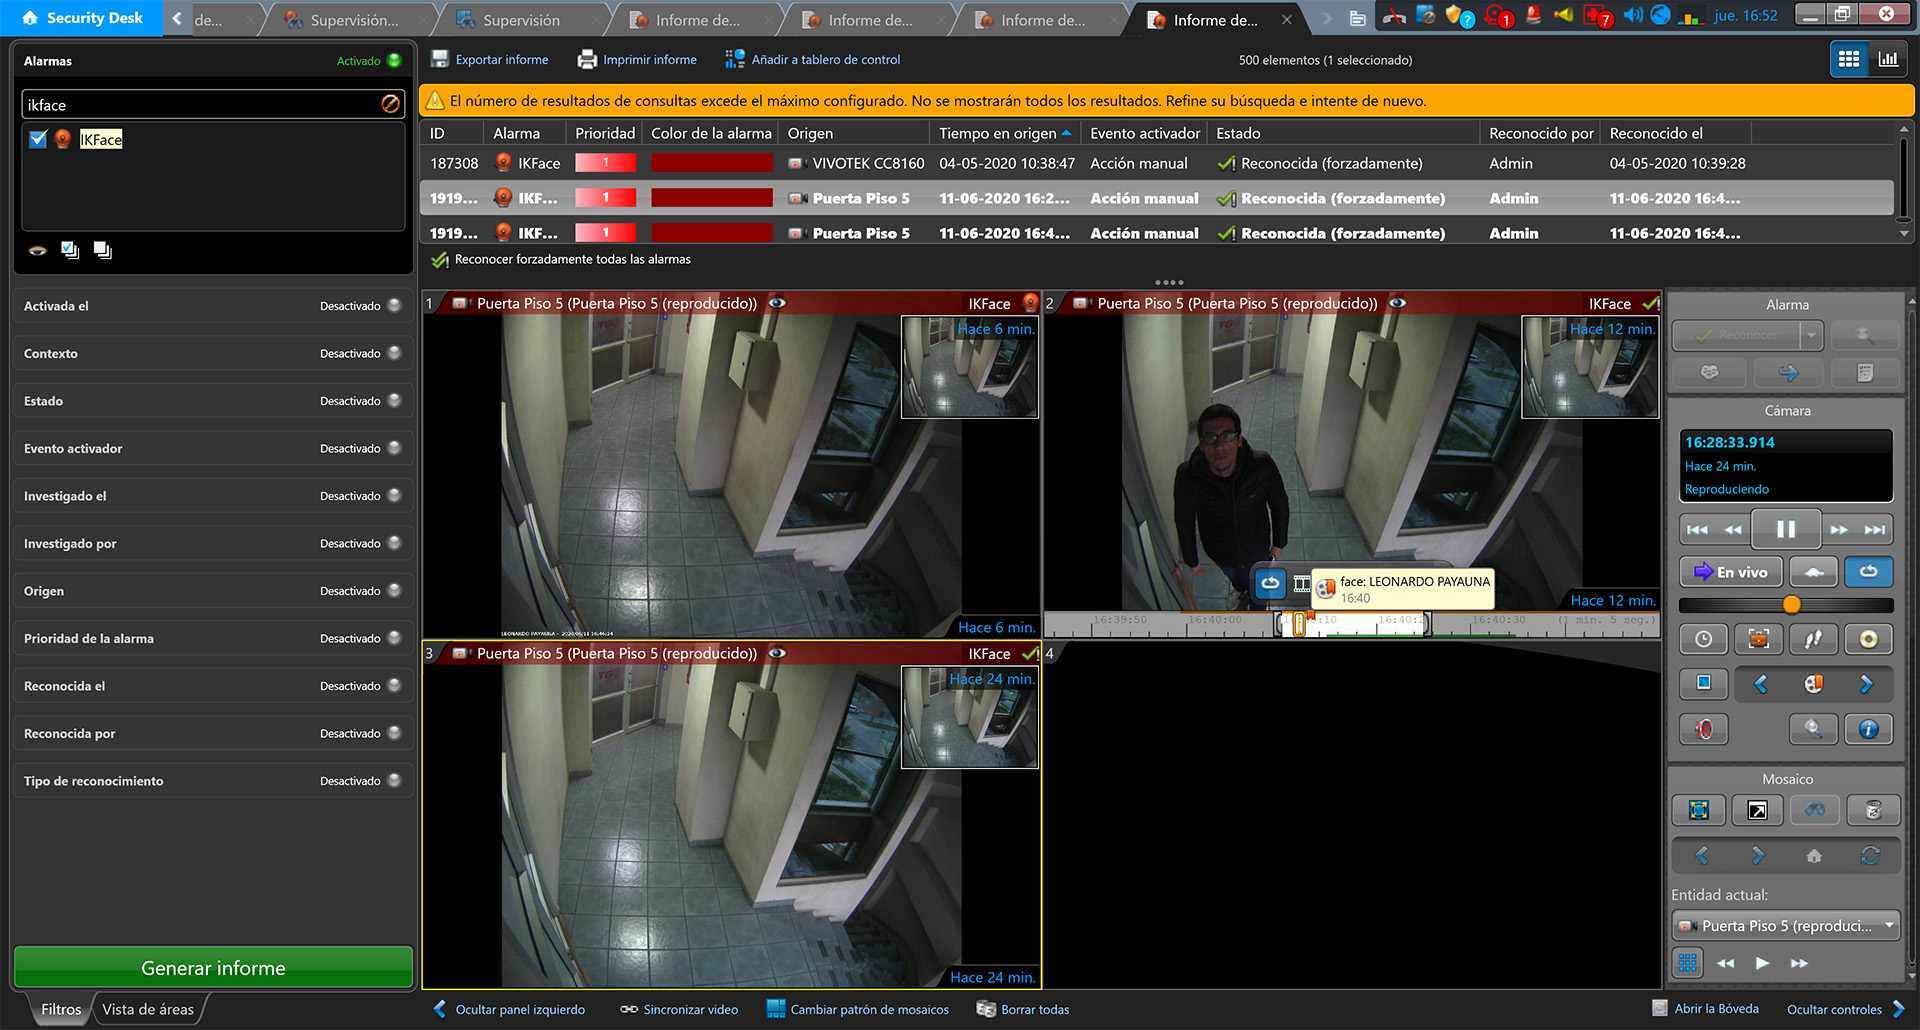Click the visual tracking footsteps icon
This screenshot has height=1030, width=1920.
pyautogui.click(x=1813, y=639)
